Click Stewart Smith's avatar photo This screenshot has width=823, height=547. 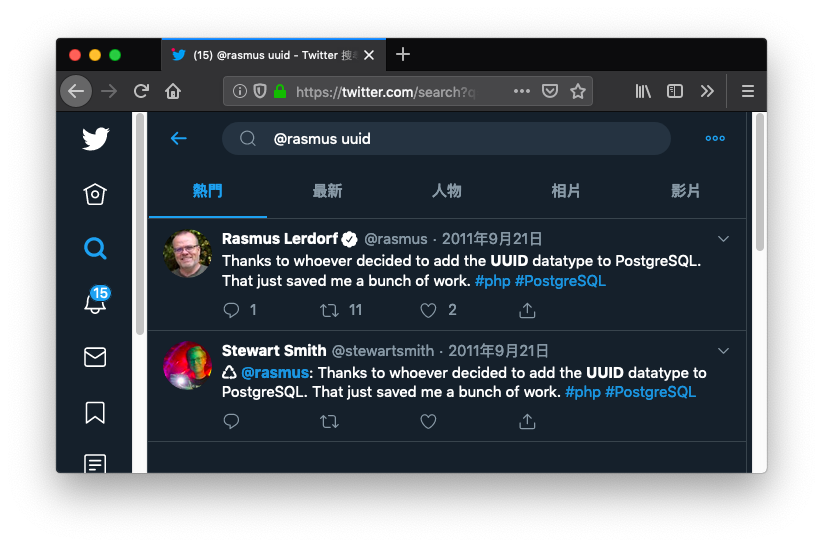pyautogui.click(x=187, y=365)
